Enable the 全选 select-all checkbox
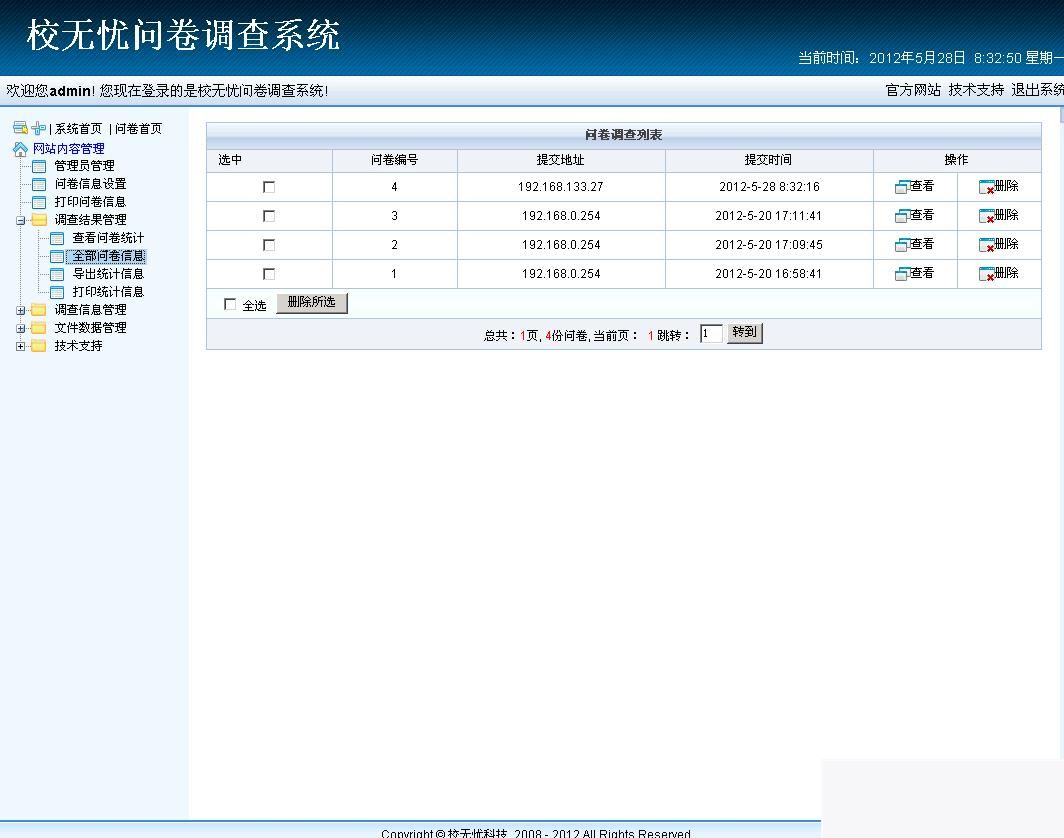The width and height of the screenshot is (1064, 838). (x=231, y=303)
